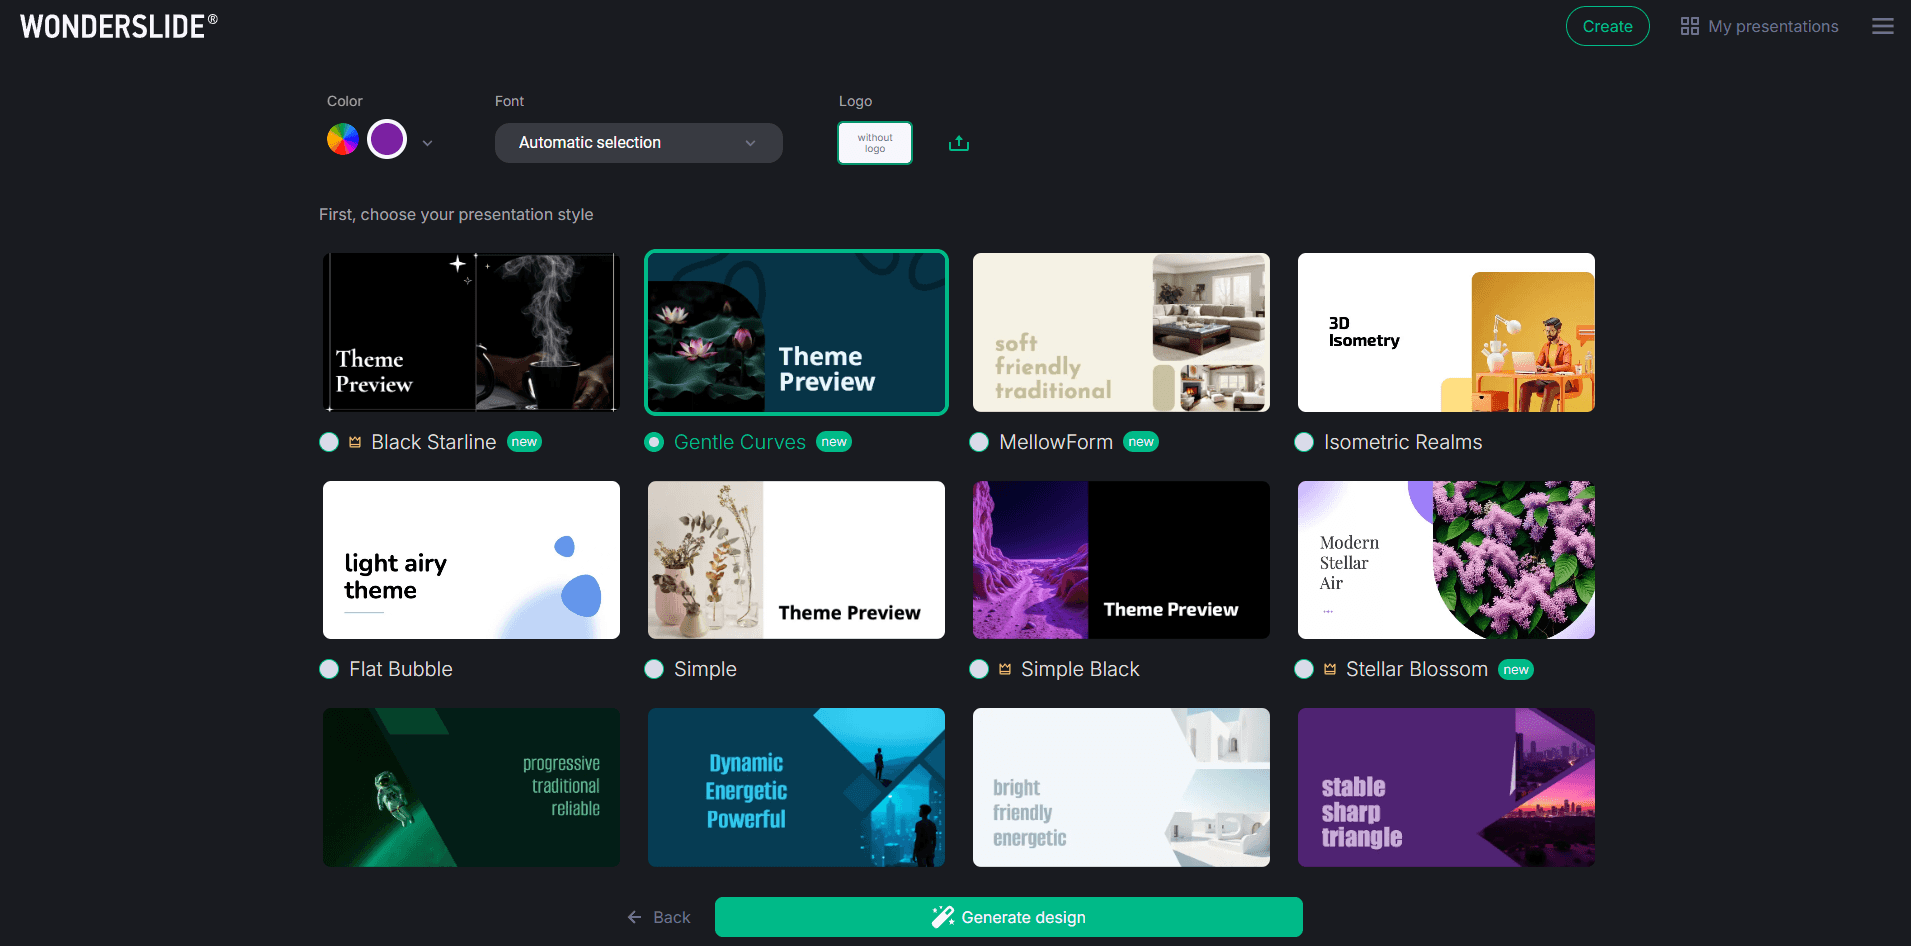Open the Font automatic selection dropdown
The height and width of the screenshot is (946, 1911).
click(637, 142)
